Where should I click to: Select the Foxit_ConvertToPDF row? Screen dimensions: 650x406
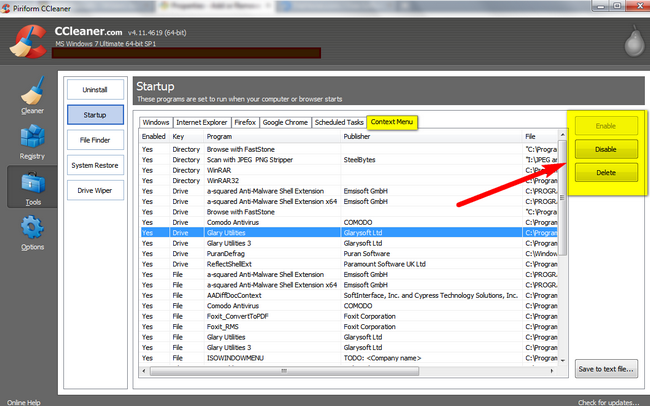click(x=349, y=316)
